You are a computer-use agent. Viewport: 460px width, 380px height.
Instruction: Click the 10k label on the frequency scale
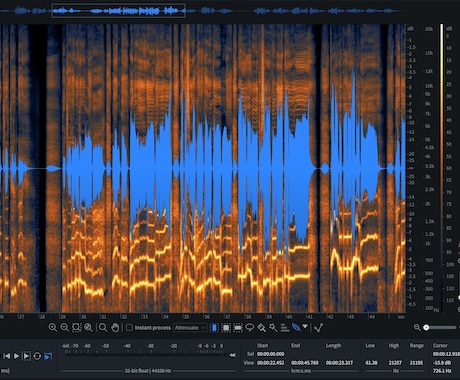point(429,86)
